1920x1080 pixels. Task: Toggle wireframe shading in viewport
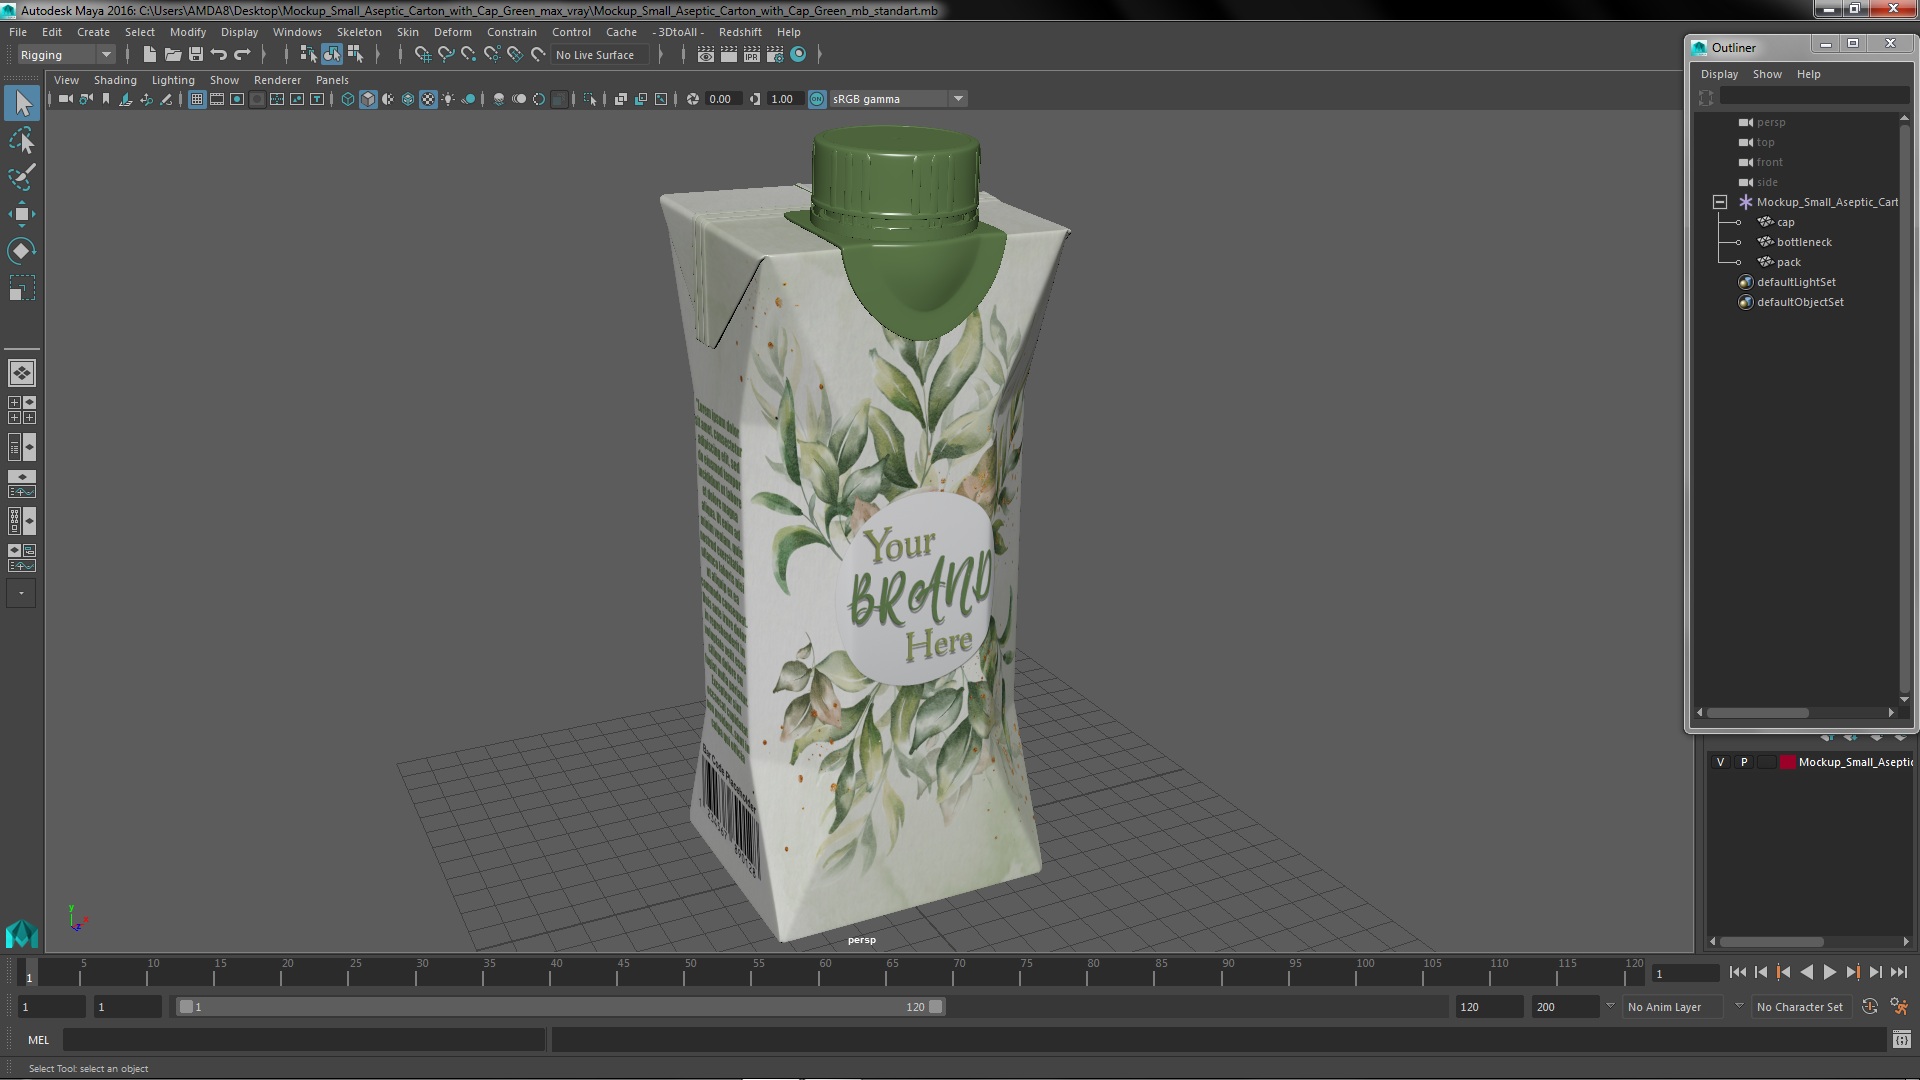[x=348, y=99]
